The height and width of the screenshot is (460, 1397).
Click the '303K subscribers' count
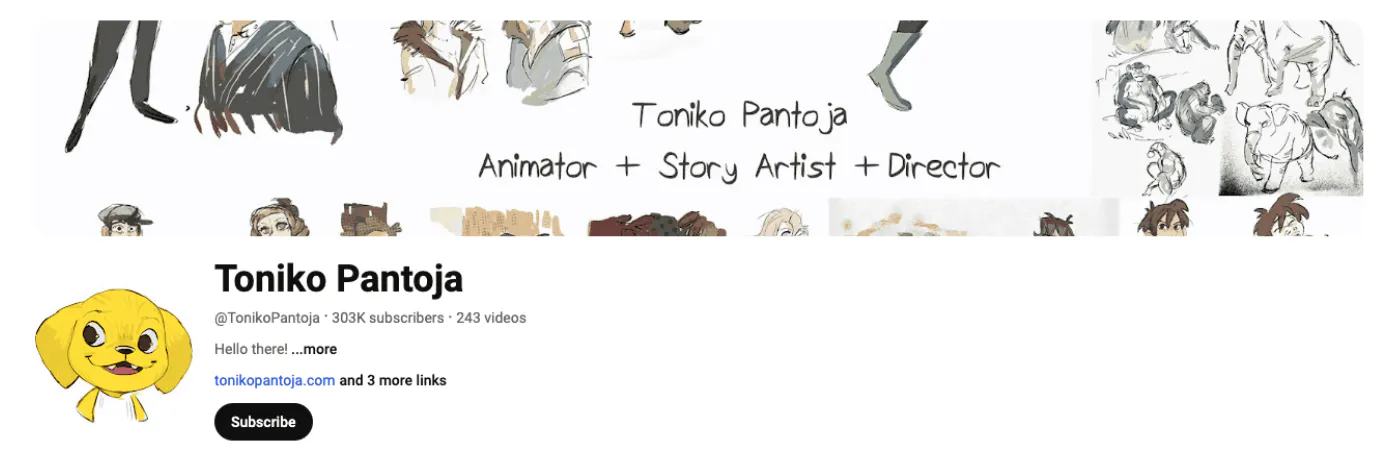click(x=387, y=318)
